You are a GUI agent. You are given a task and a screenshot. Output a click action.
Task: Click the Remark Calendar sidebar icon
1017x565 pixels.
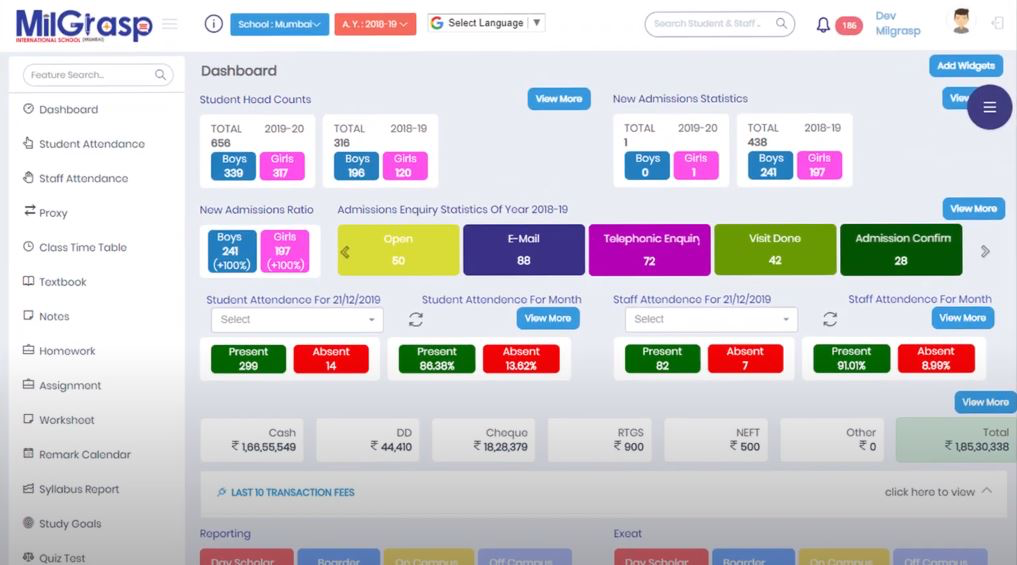pos(29,453)
